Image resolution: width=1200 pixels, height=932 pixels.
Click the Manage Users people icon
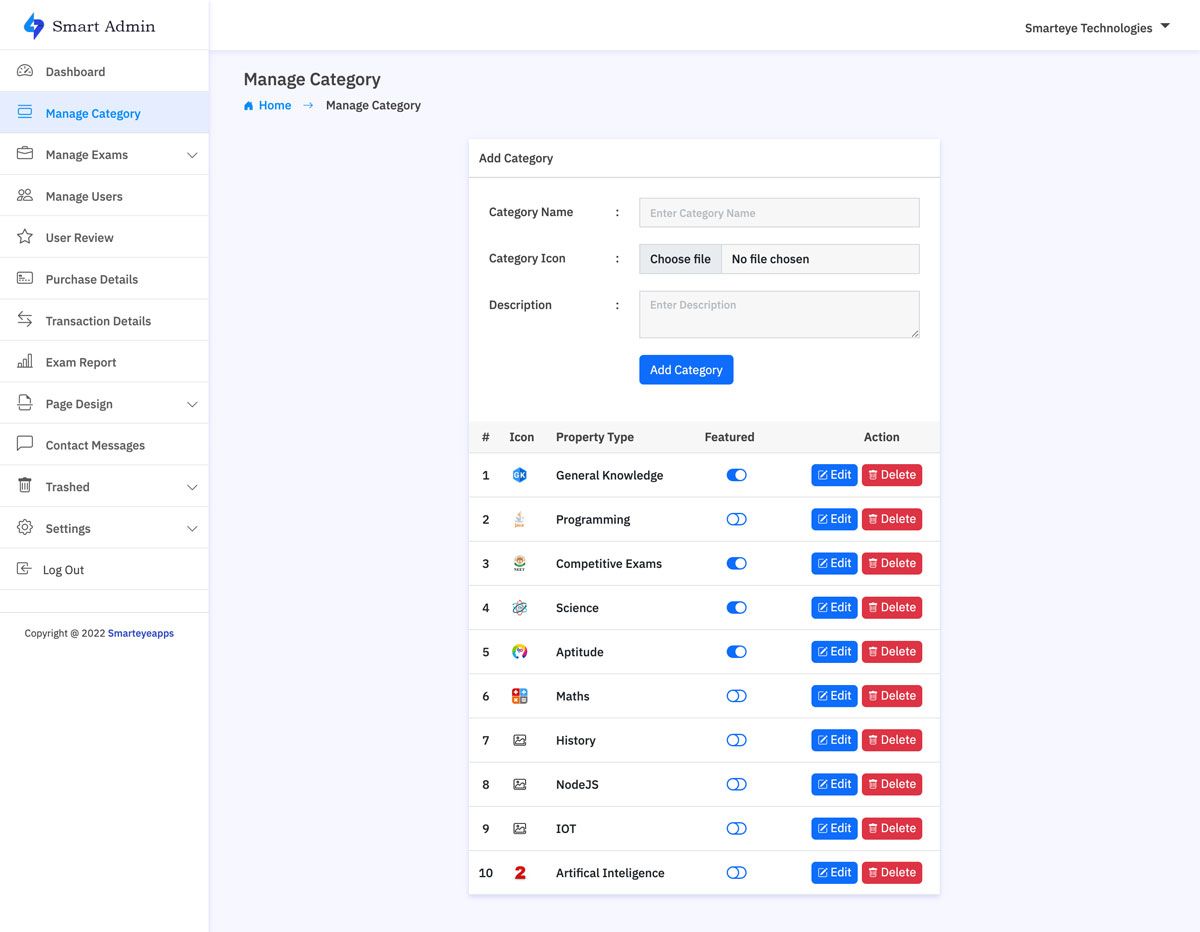pyautogui.click(x=25, y=196)
